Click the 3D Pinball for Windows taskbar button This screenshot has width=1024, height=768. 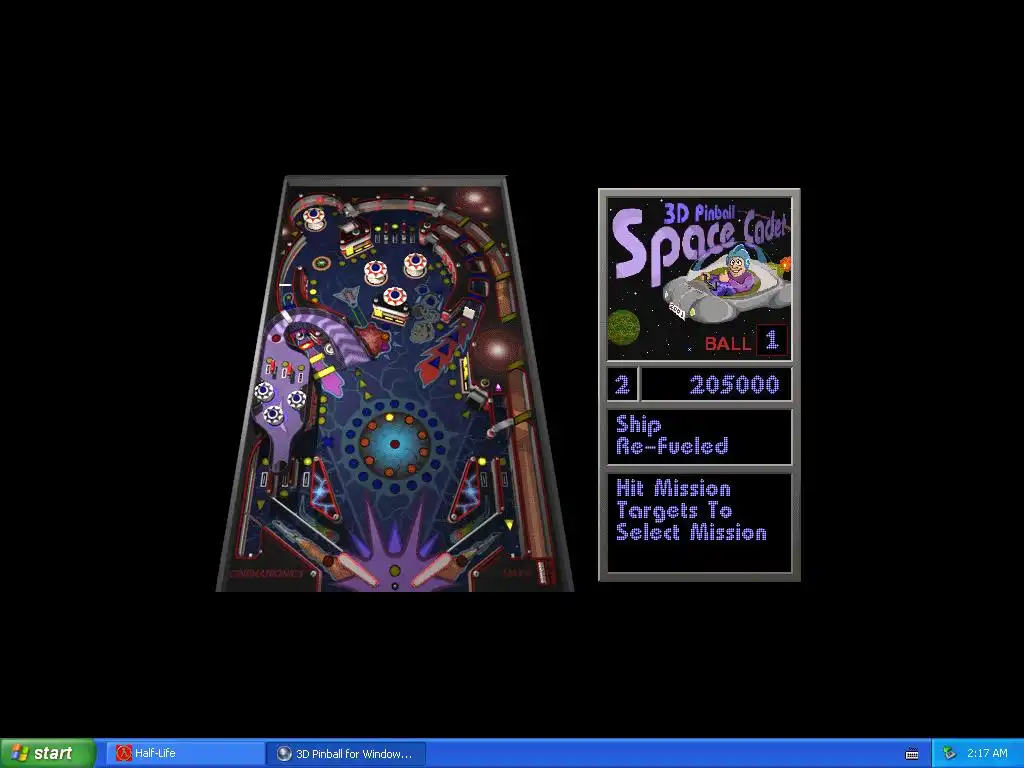[346, 754]
